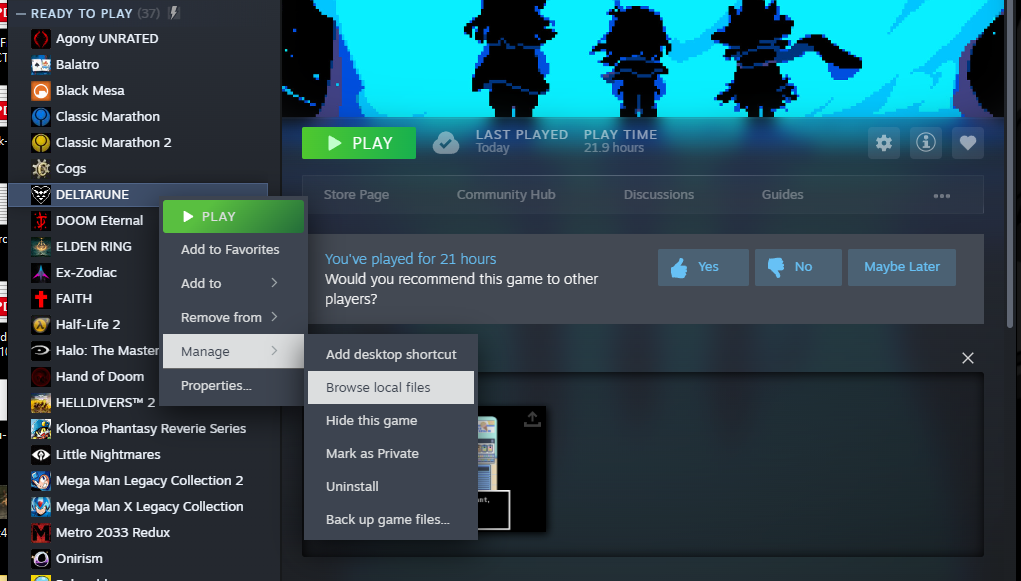Choose Back up game files...
This screenshot has height=581, width=1021.
click(391, 520)
